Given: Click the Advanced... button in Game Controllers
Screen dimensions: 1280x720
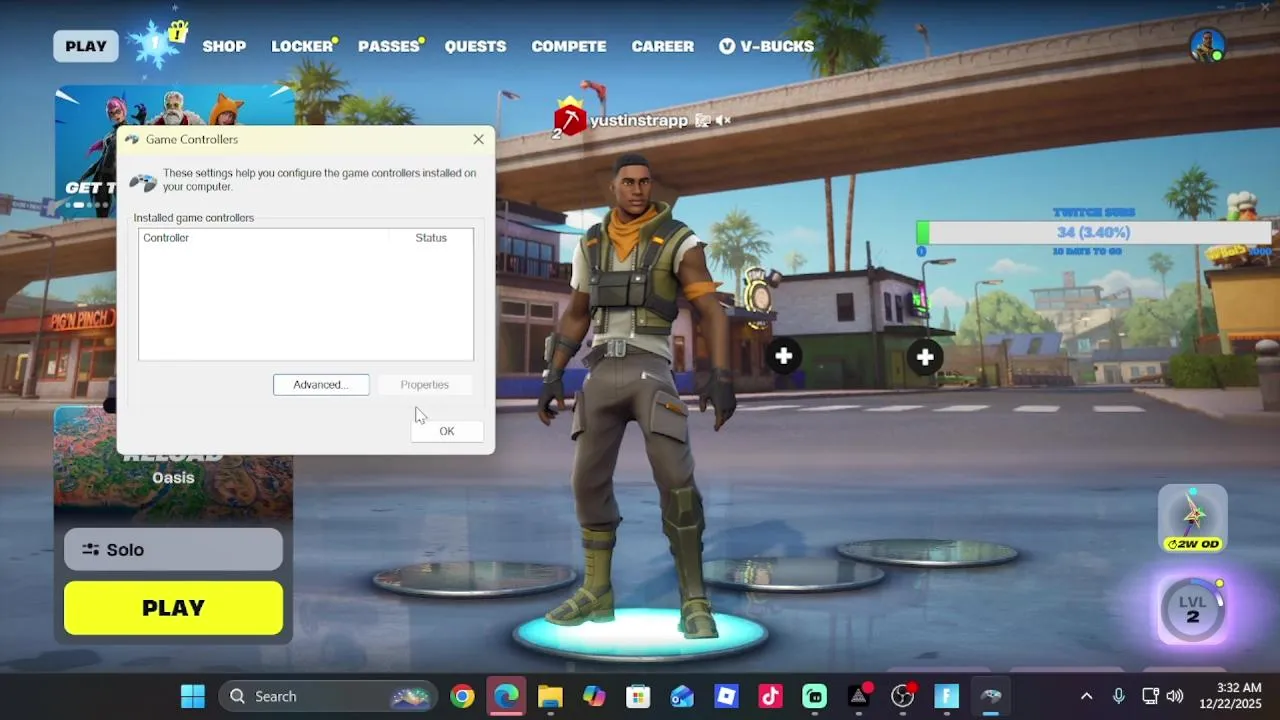Looking at the screenshot, I should (321, 384).
